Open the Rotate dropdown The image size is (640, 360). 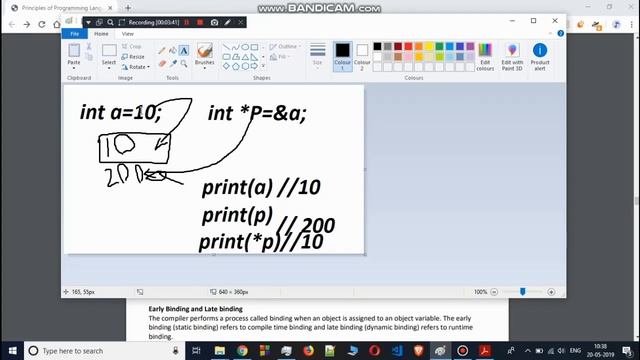(x=136, y=67)
